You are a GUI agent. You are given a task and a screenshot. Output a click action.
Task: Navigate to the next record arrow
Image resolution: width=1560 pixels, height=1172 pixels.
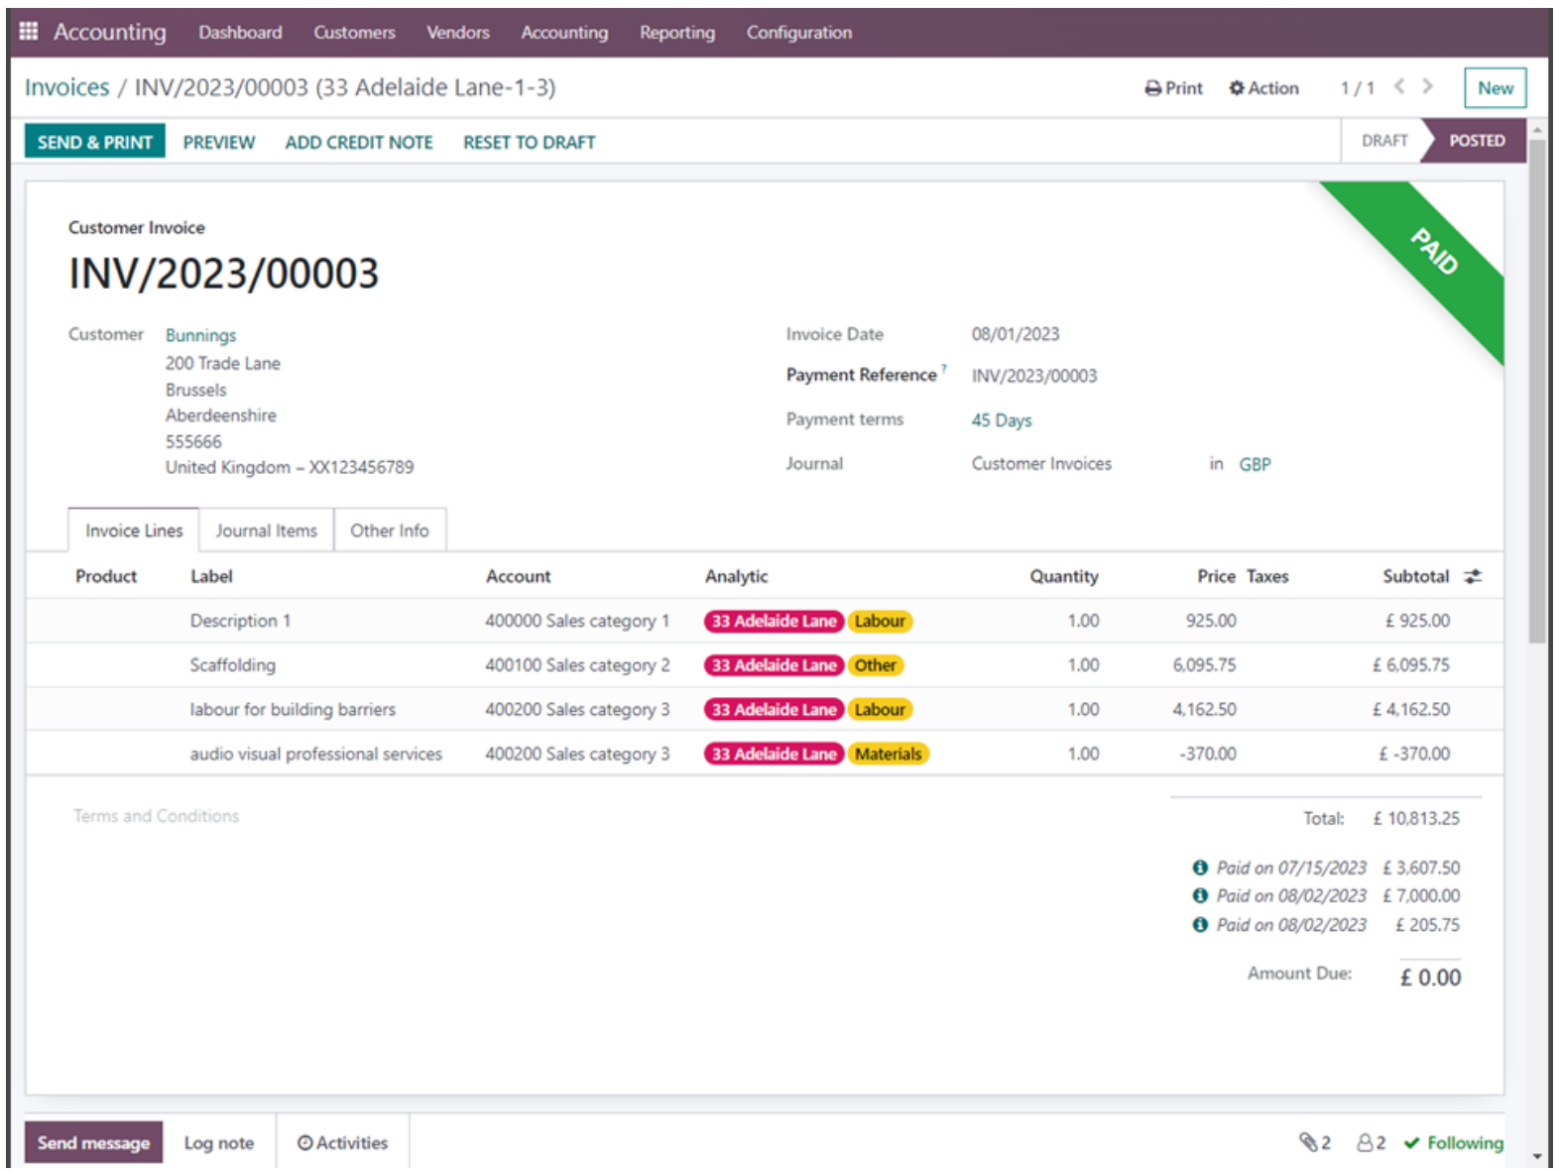[1427, 88]
